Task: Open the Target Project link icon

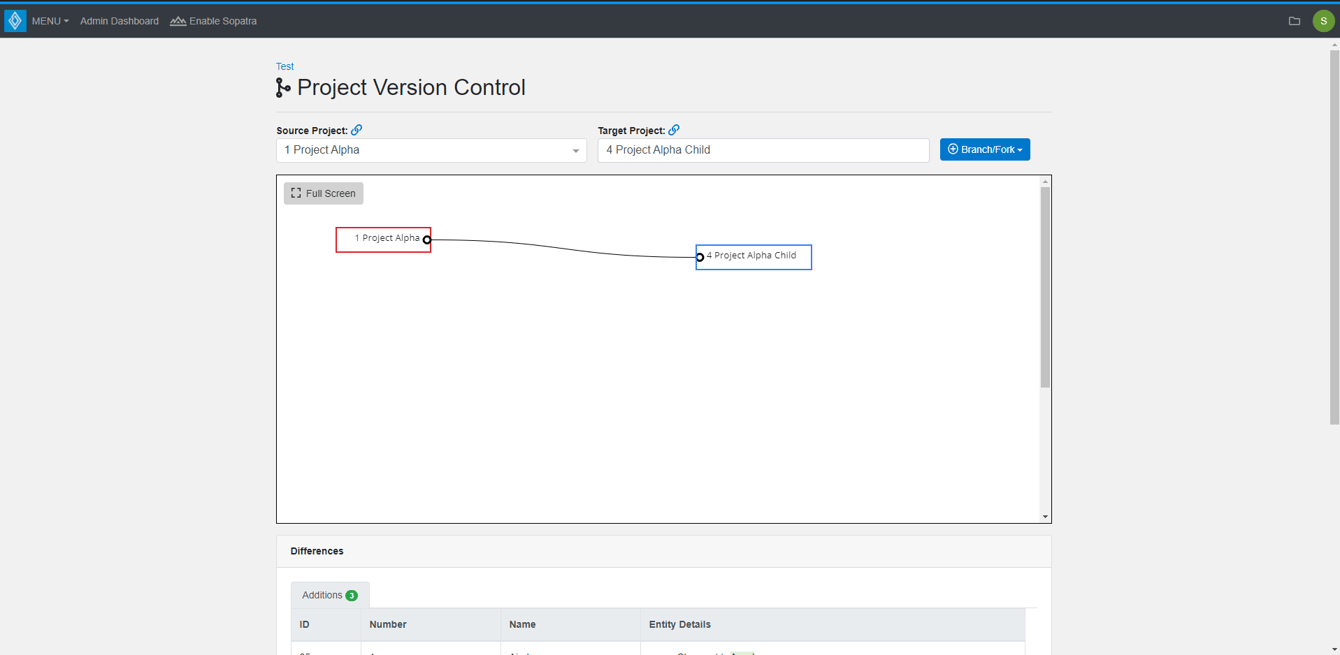Action: coord(674,130)
